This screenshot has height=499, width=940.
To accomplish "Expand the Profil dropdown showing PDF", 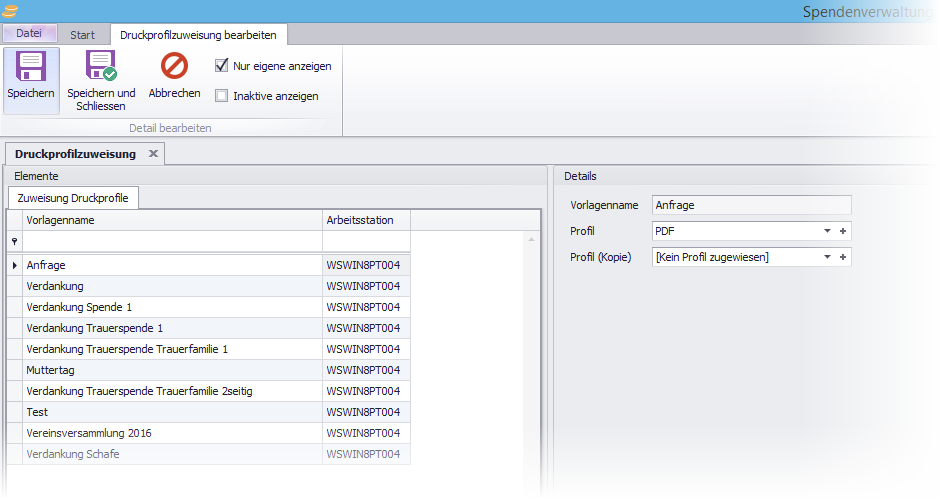I will [827, 231].
